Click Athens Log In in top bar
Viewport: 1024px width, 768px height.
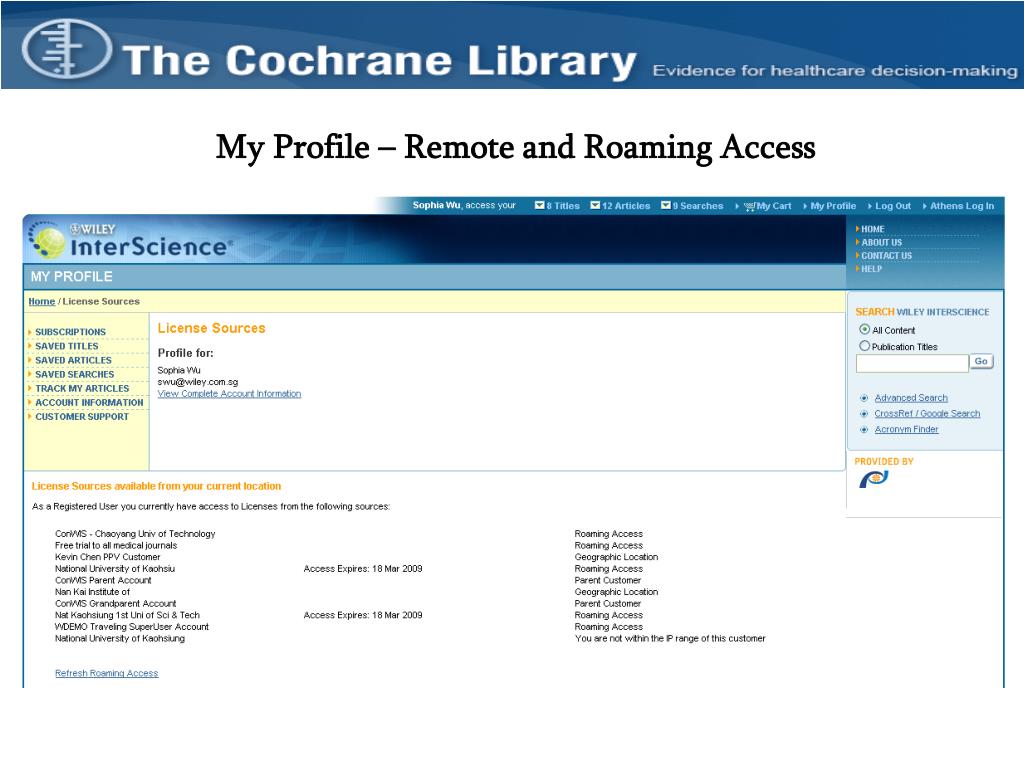pos(962,206)
